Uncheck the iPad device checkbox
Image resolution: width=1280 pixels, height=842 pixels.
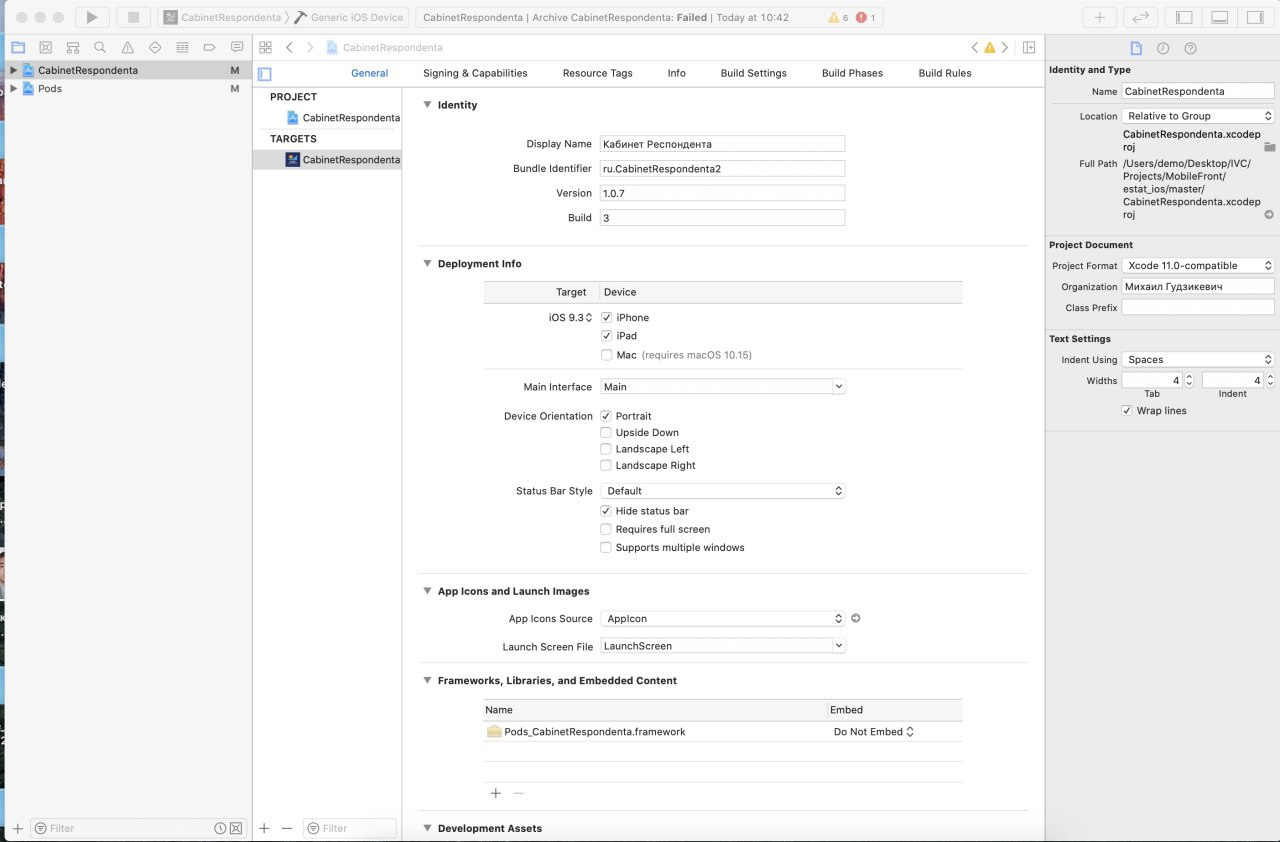606,335
